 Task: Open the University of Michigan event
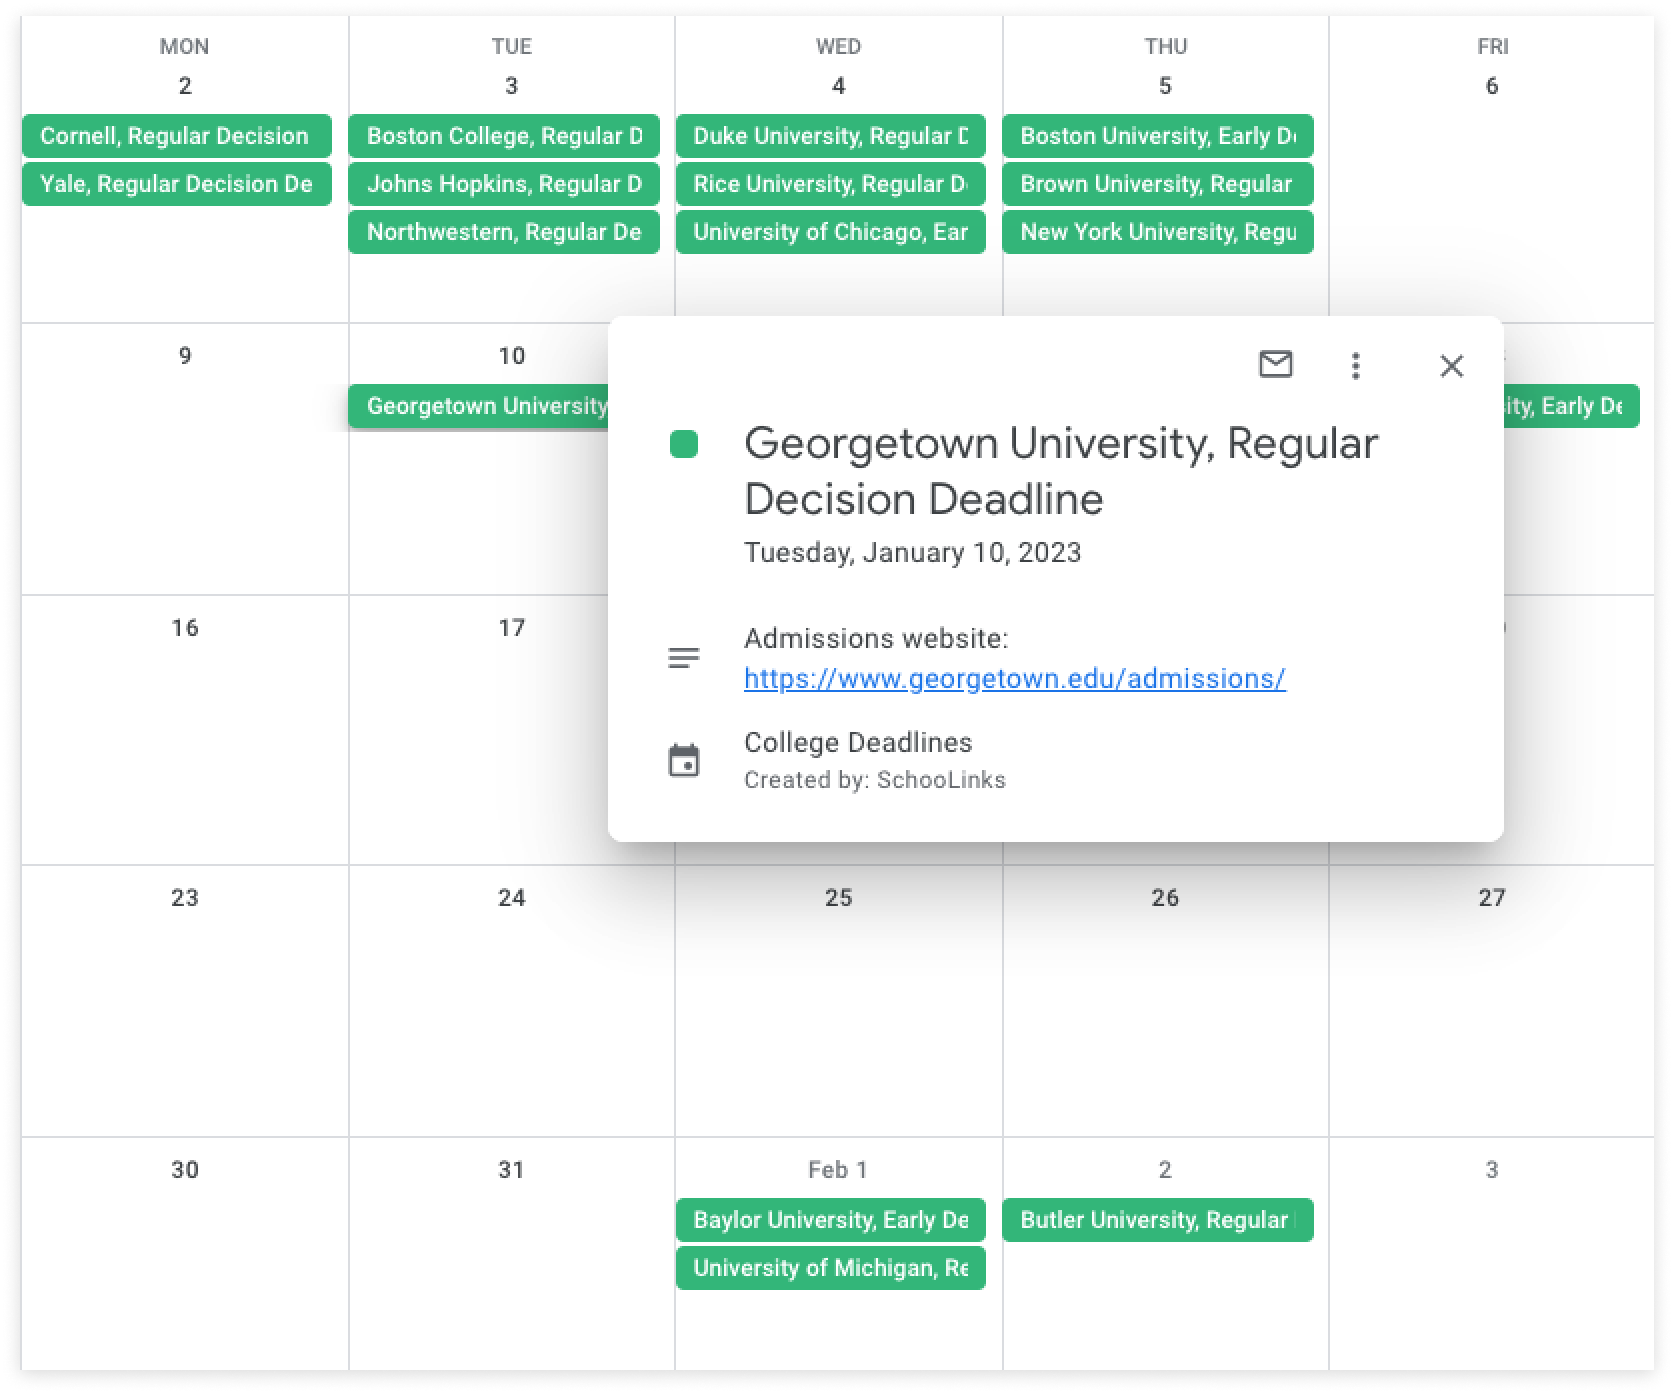tap(830, 1268)
